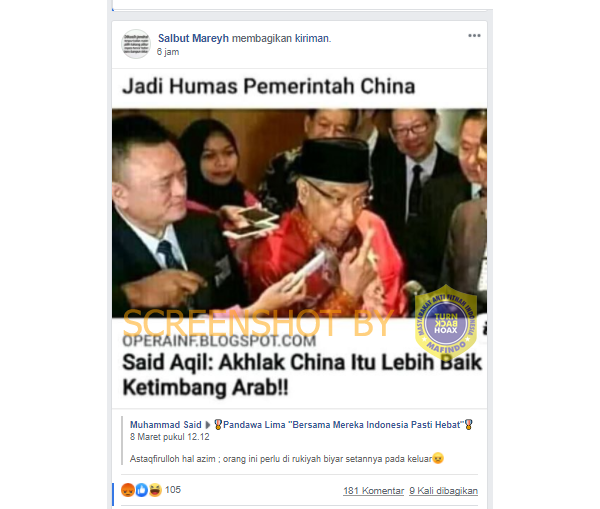Click the angry reaction emoji icon

coord(128,490)
